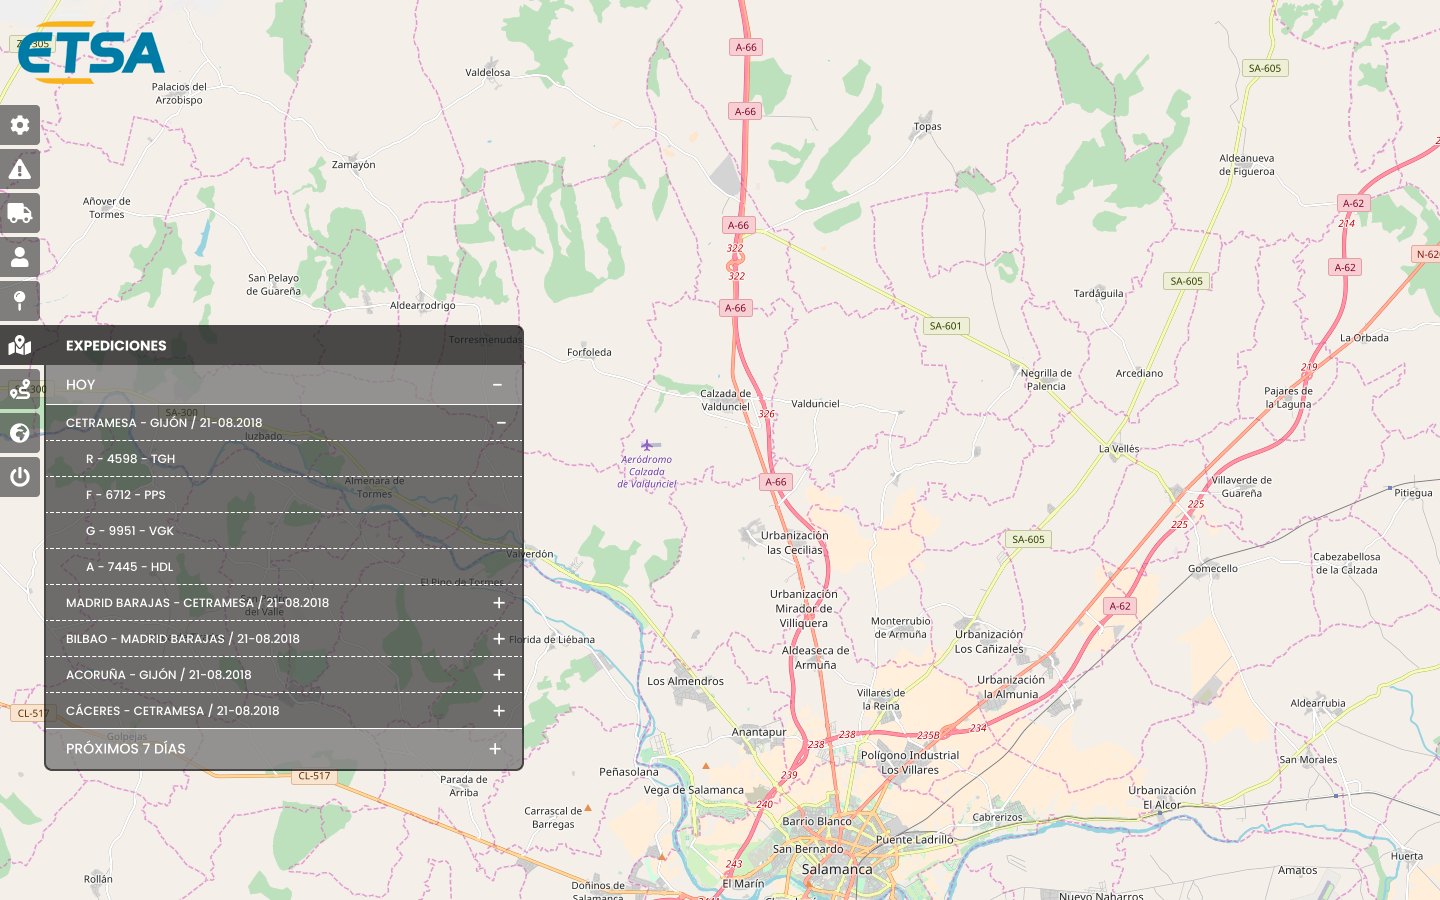This screenshot has height=900, width=1440.
Task: Open the user profile icon
Action: (x=20, y=257)
